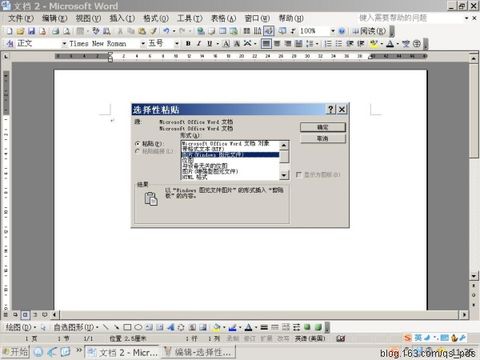Image resolution: width=480 pixels, height=360 pixels.
Task: Open the 绘图 (Draw) dropdown menu
Action: click(x=21, y=327)
